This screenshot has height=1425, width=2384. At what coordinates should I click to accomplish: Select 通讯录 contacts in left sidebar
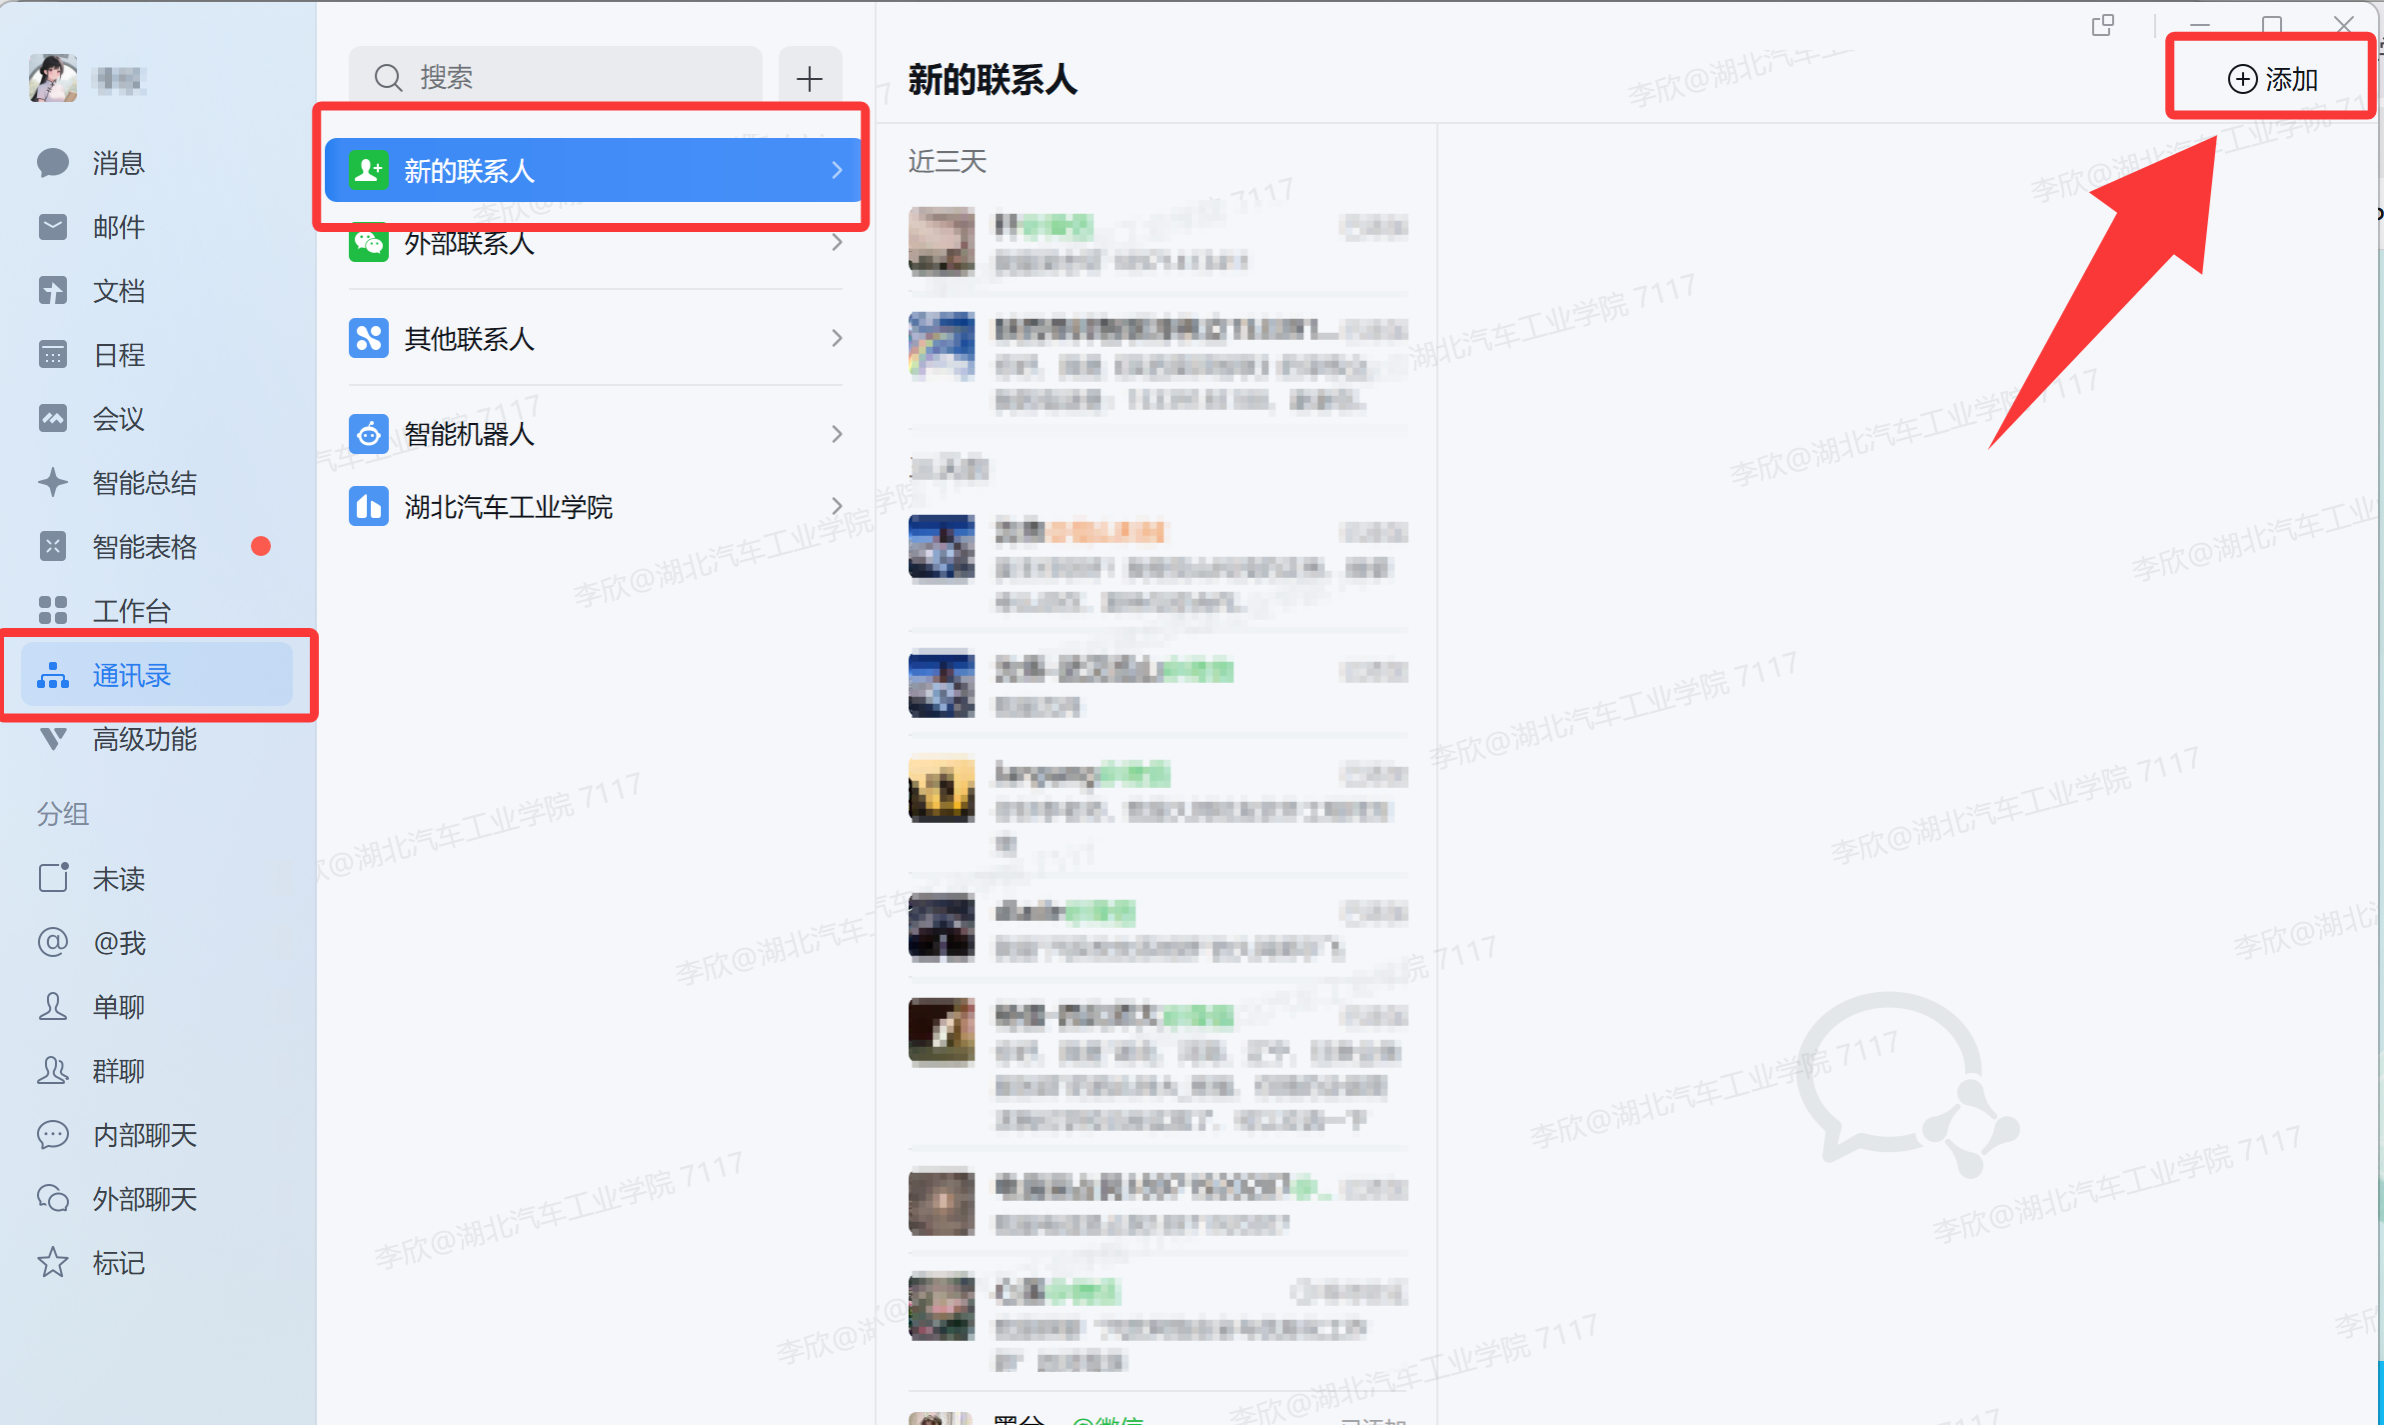(x=157, y=675)
